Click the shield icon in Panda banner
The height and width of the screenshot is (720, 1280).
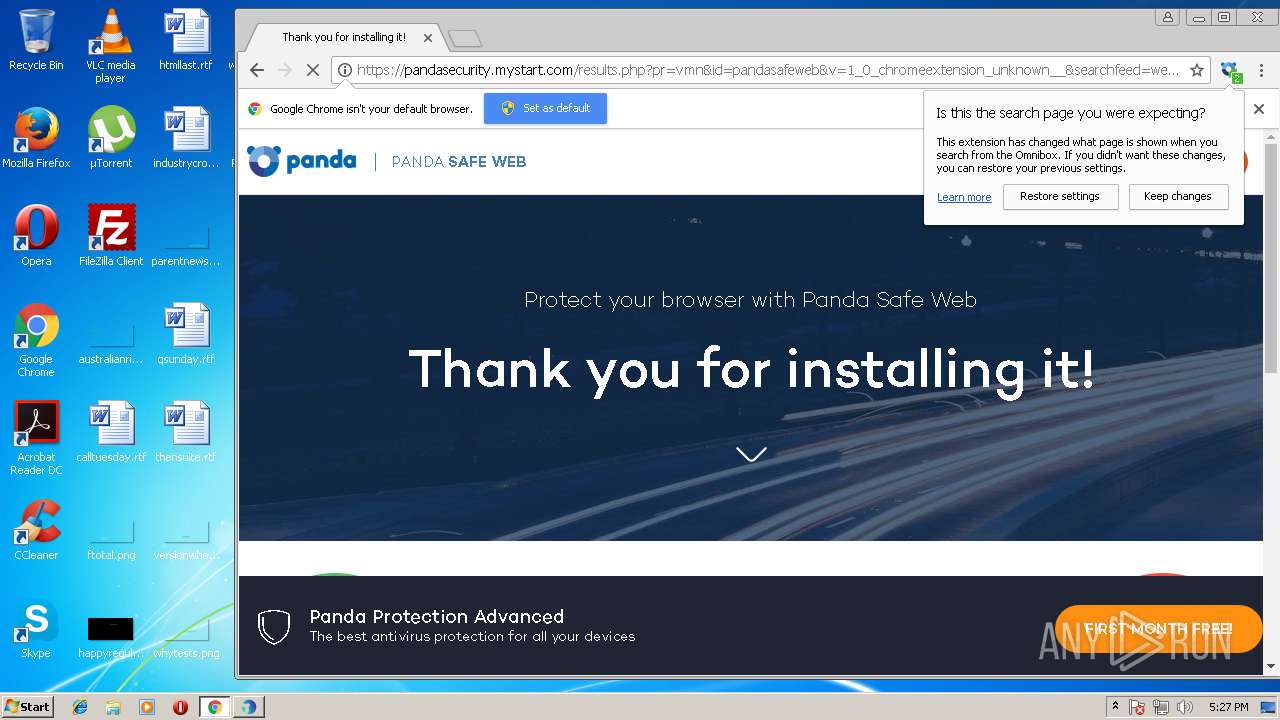(x=273, y=626)
